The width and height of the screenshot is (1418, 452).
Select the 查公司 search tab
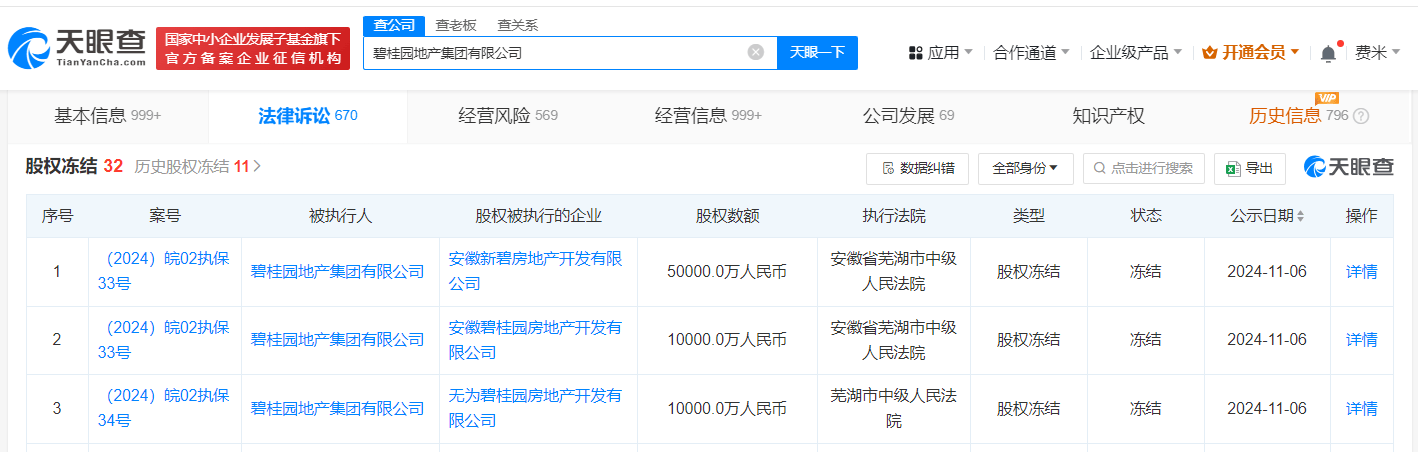pos(394,25)
